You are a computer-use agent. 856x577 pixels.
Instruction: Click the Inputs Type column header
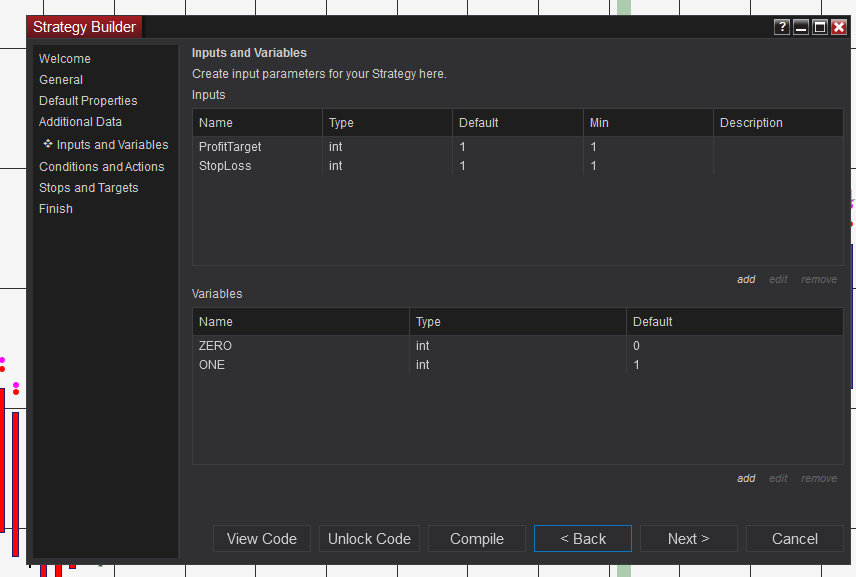click(388, 123)
